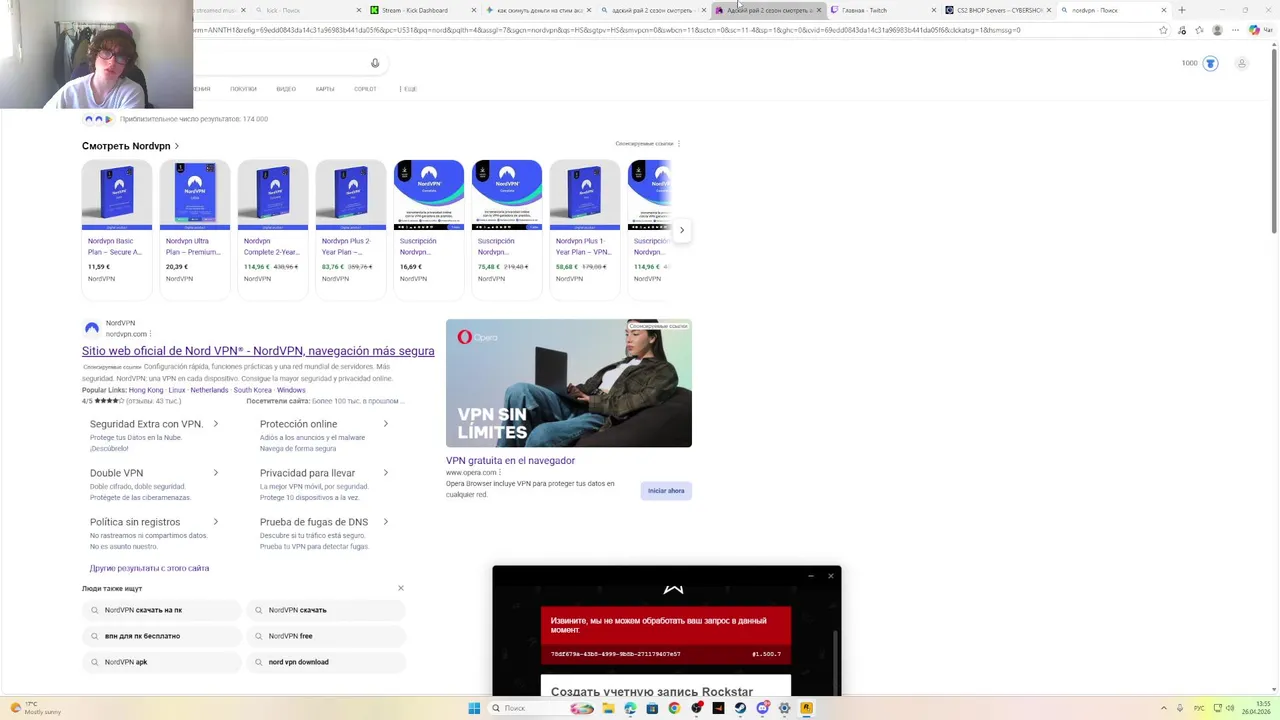Viewport: 1280px width, 720px height.
Task: Open the Copilot icon in browser toolbar
Action: 1255,30
